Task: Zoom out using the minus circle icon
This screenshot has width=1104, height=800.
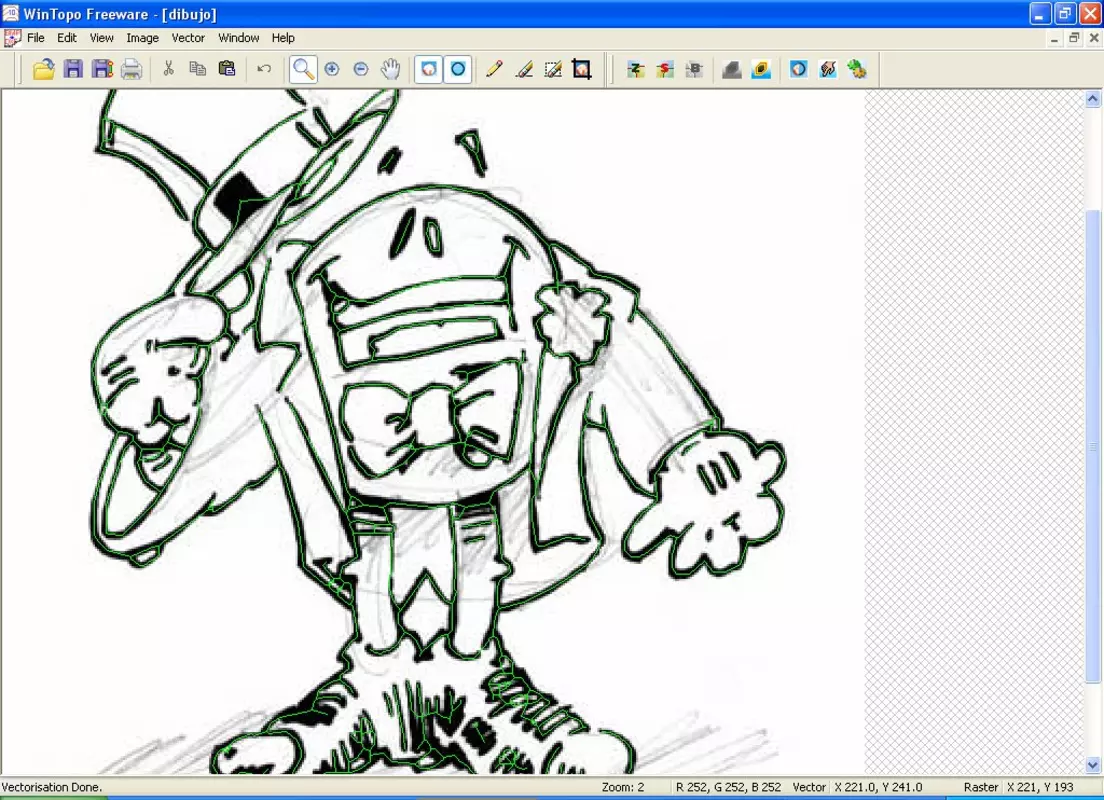Action: pos(361,69)
